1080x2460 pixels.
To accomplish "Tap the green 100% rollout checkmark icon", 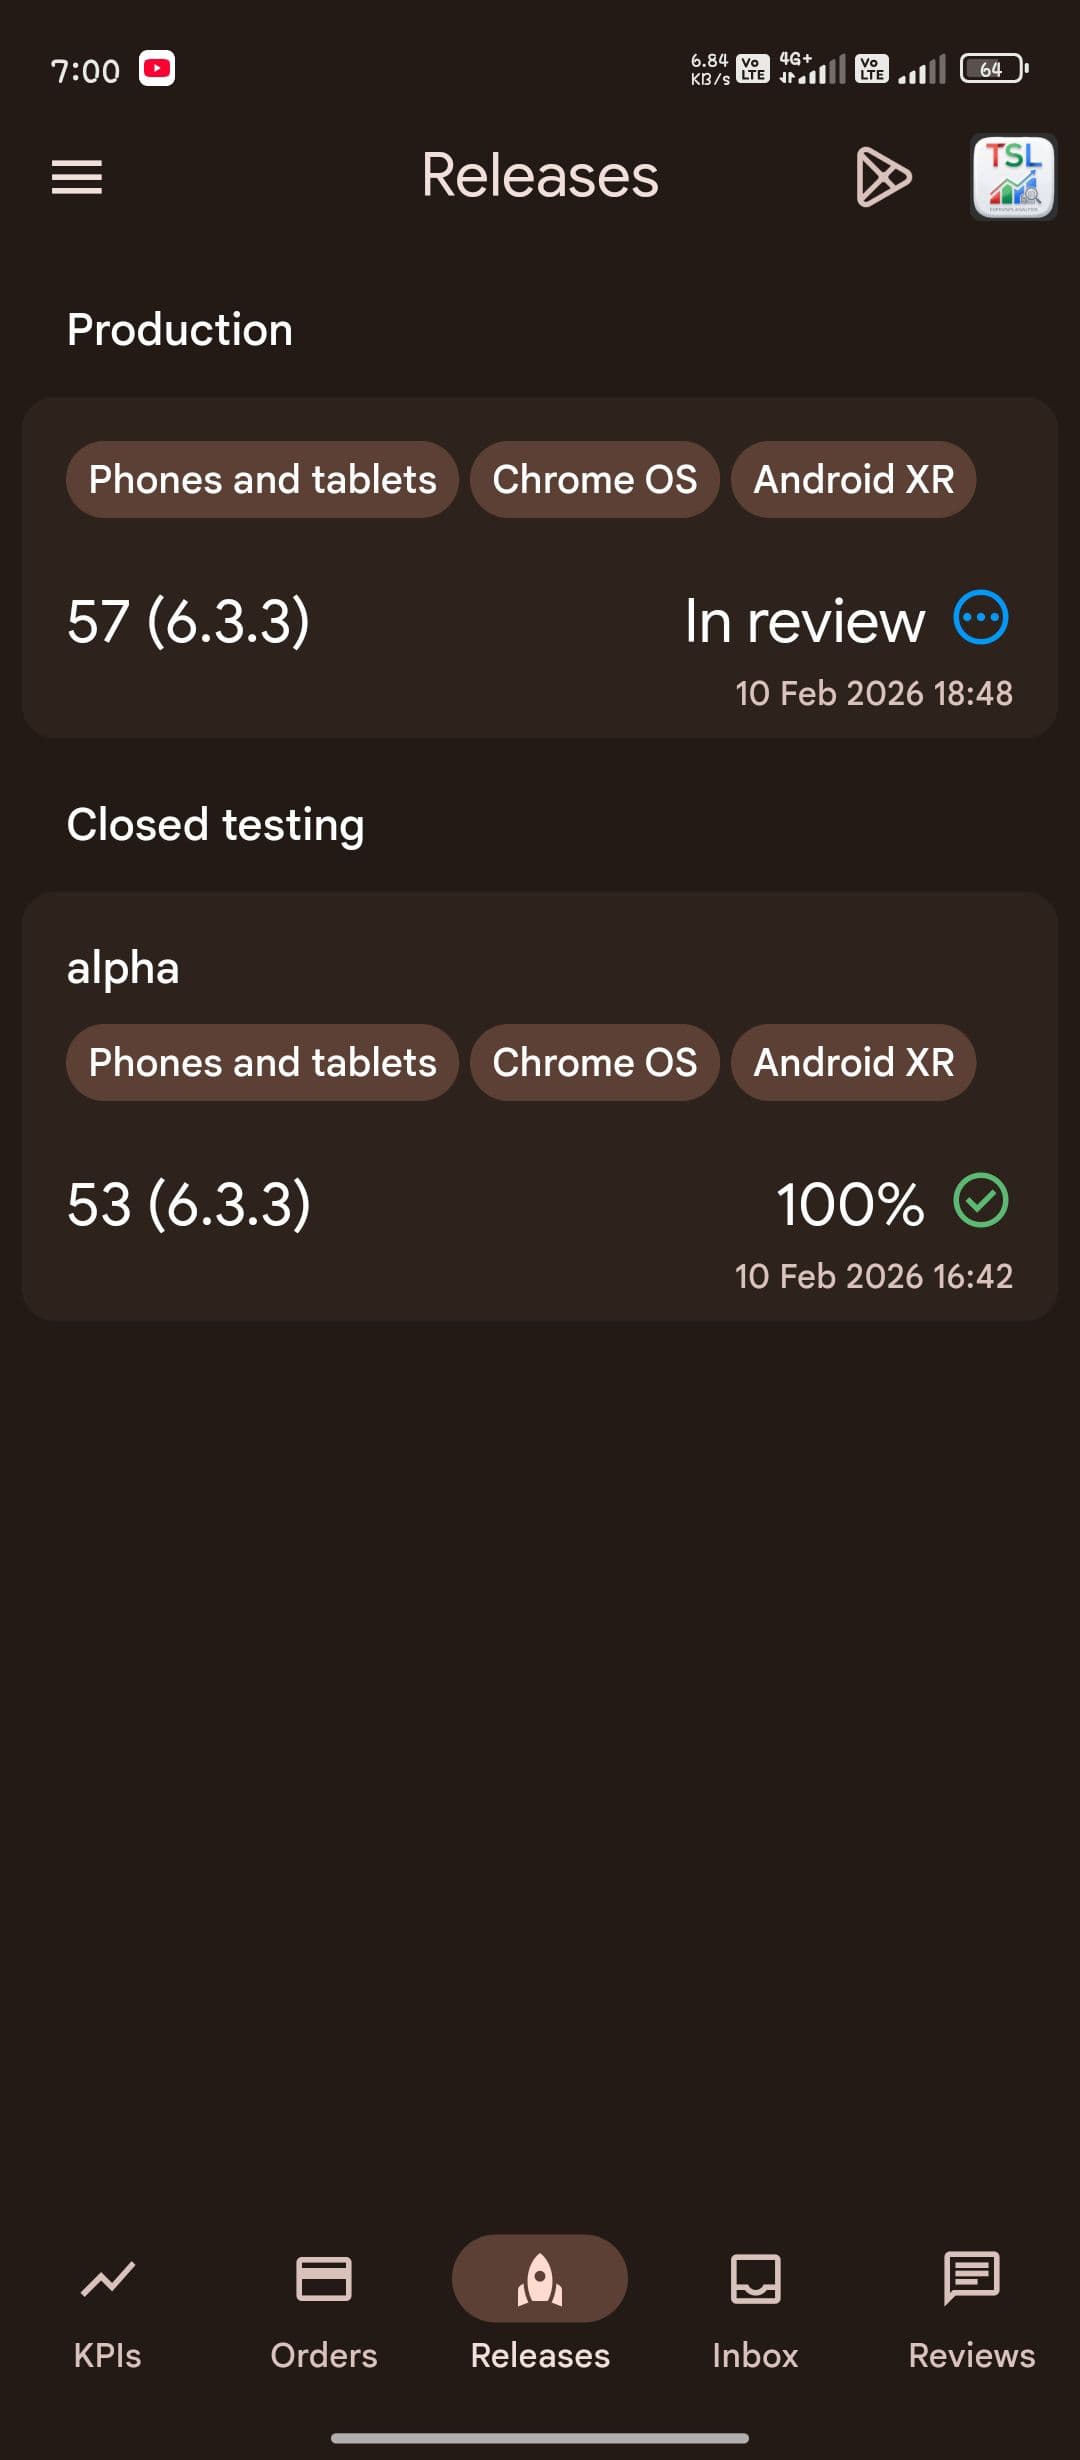I will [980, 1200].
